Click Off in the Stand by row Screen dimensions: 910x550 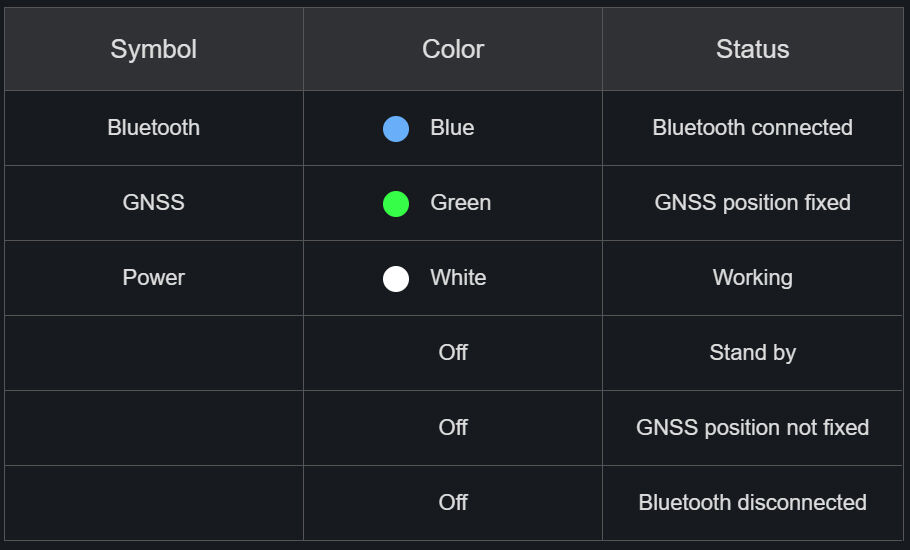tap(453, 353)
